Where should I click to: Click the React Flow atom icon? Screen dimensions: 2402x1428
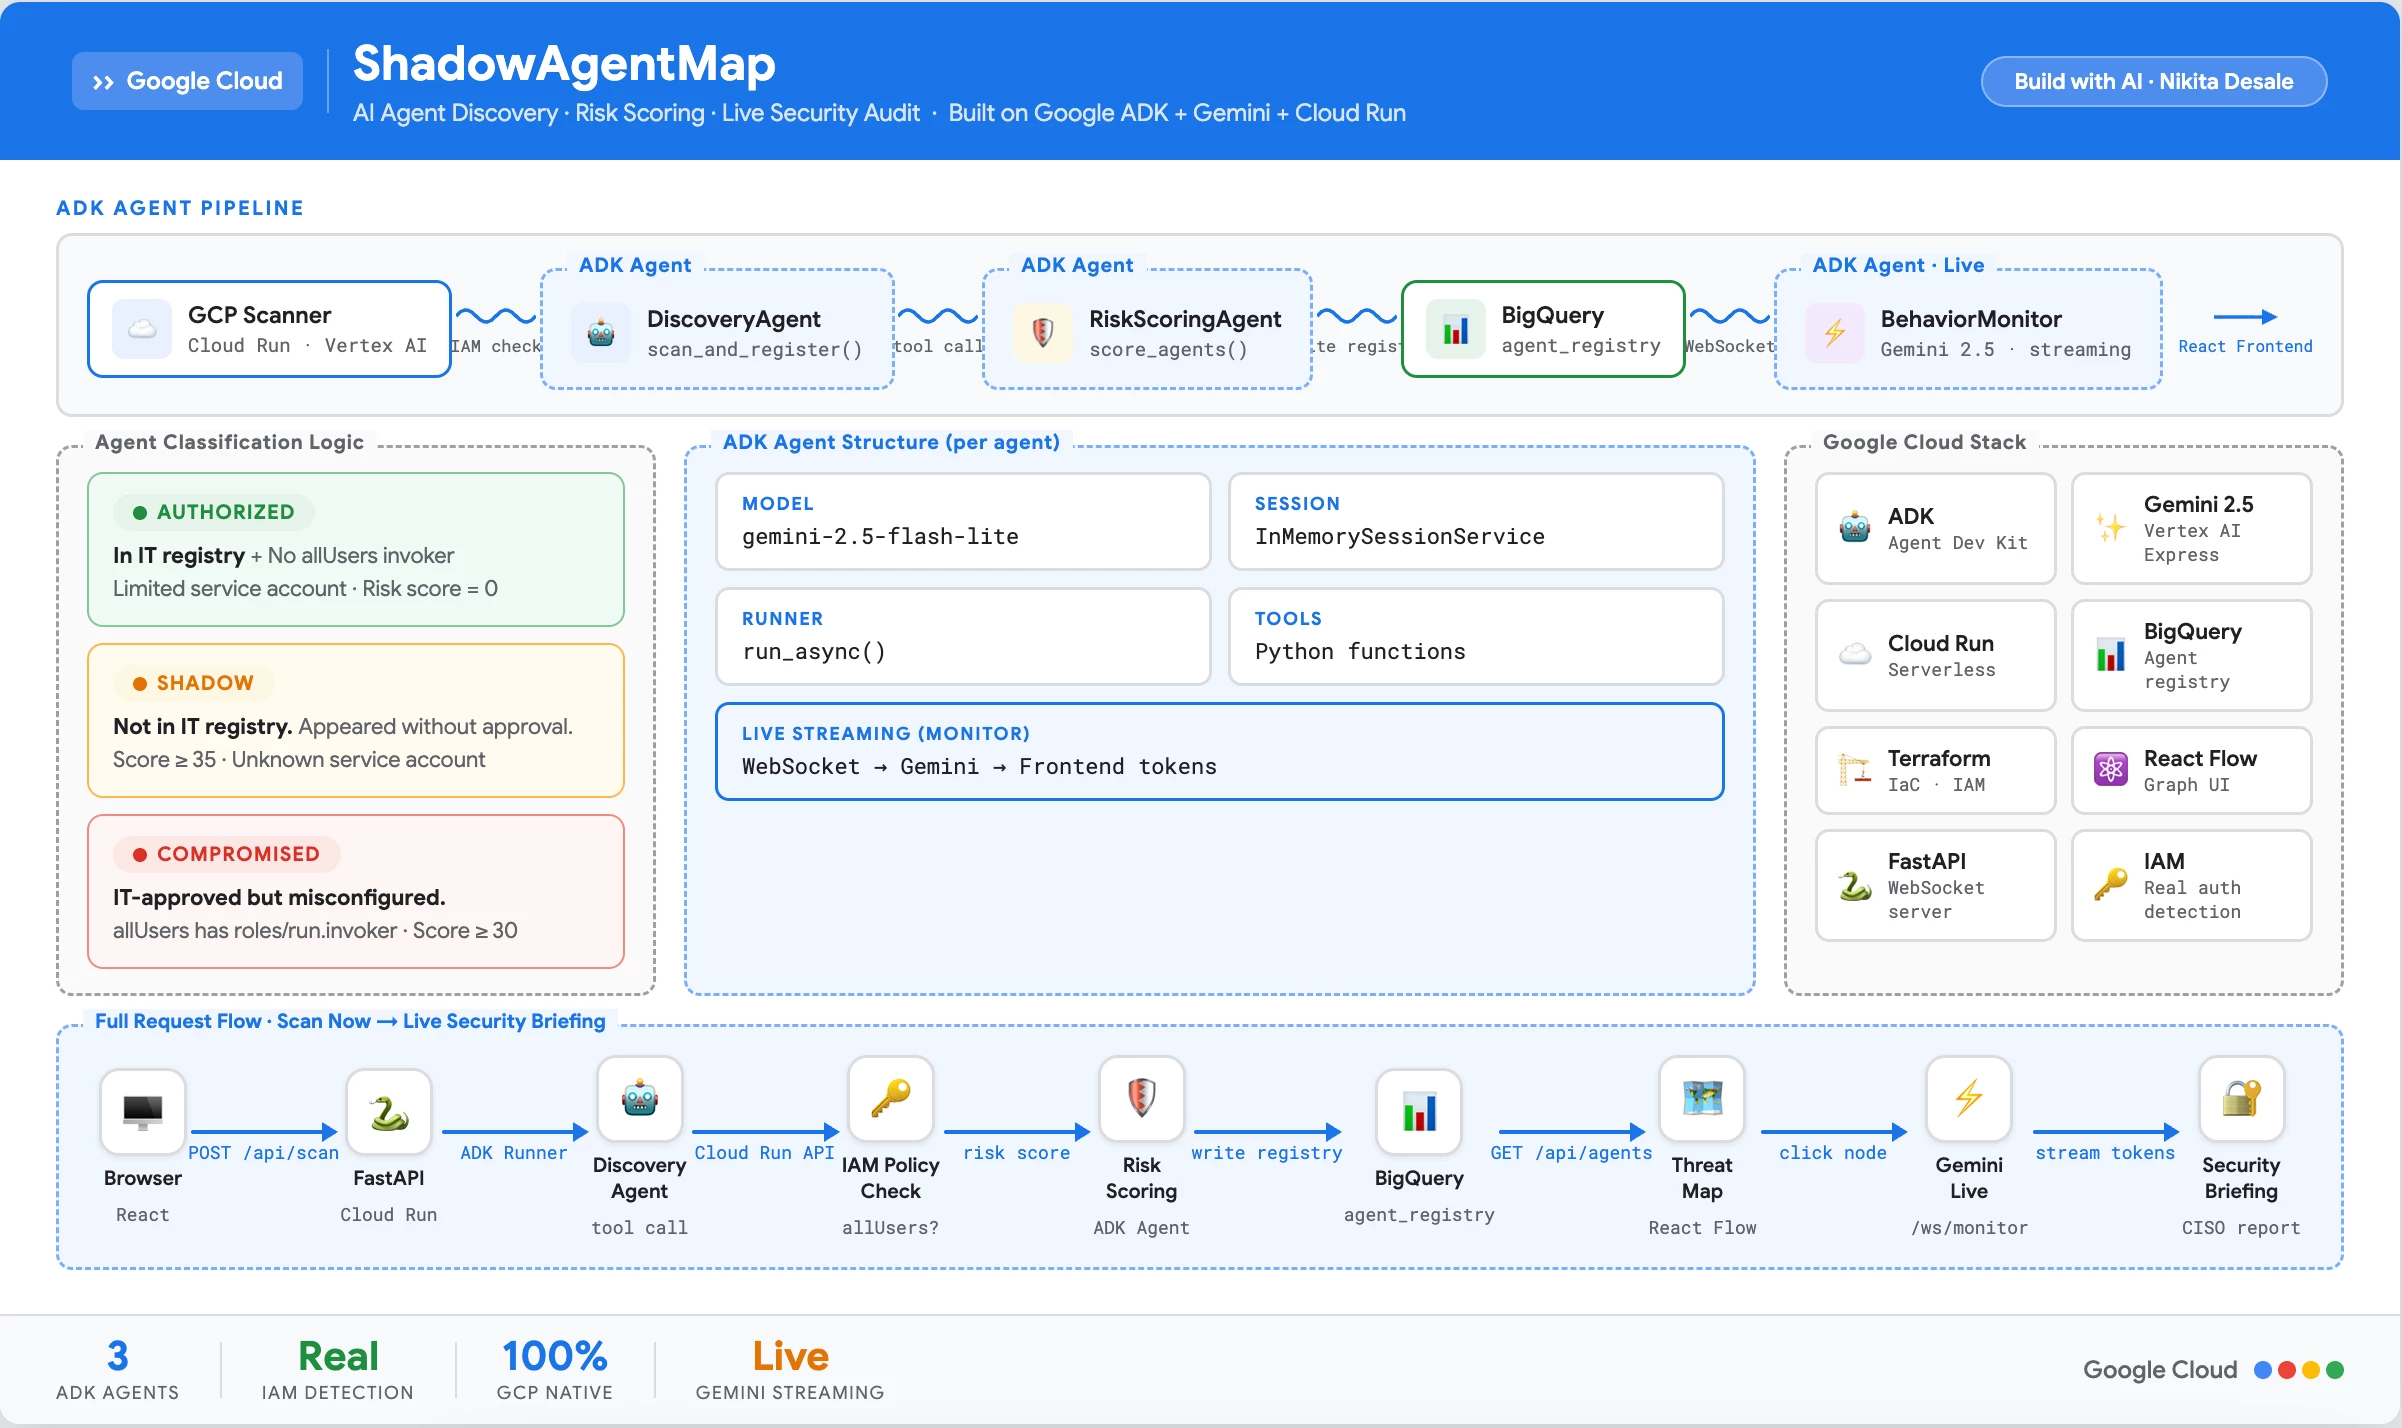coord(2110,769)
